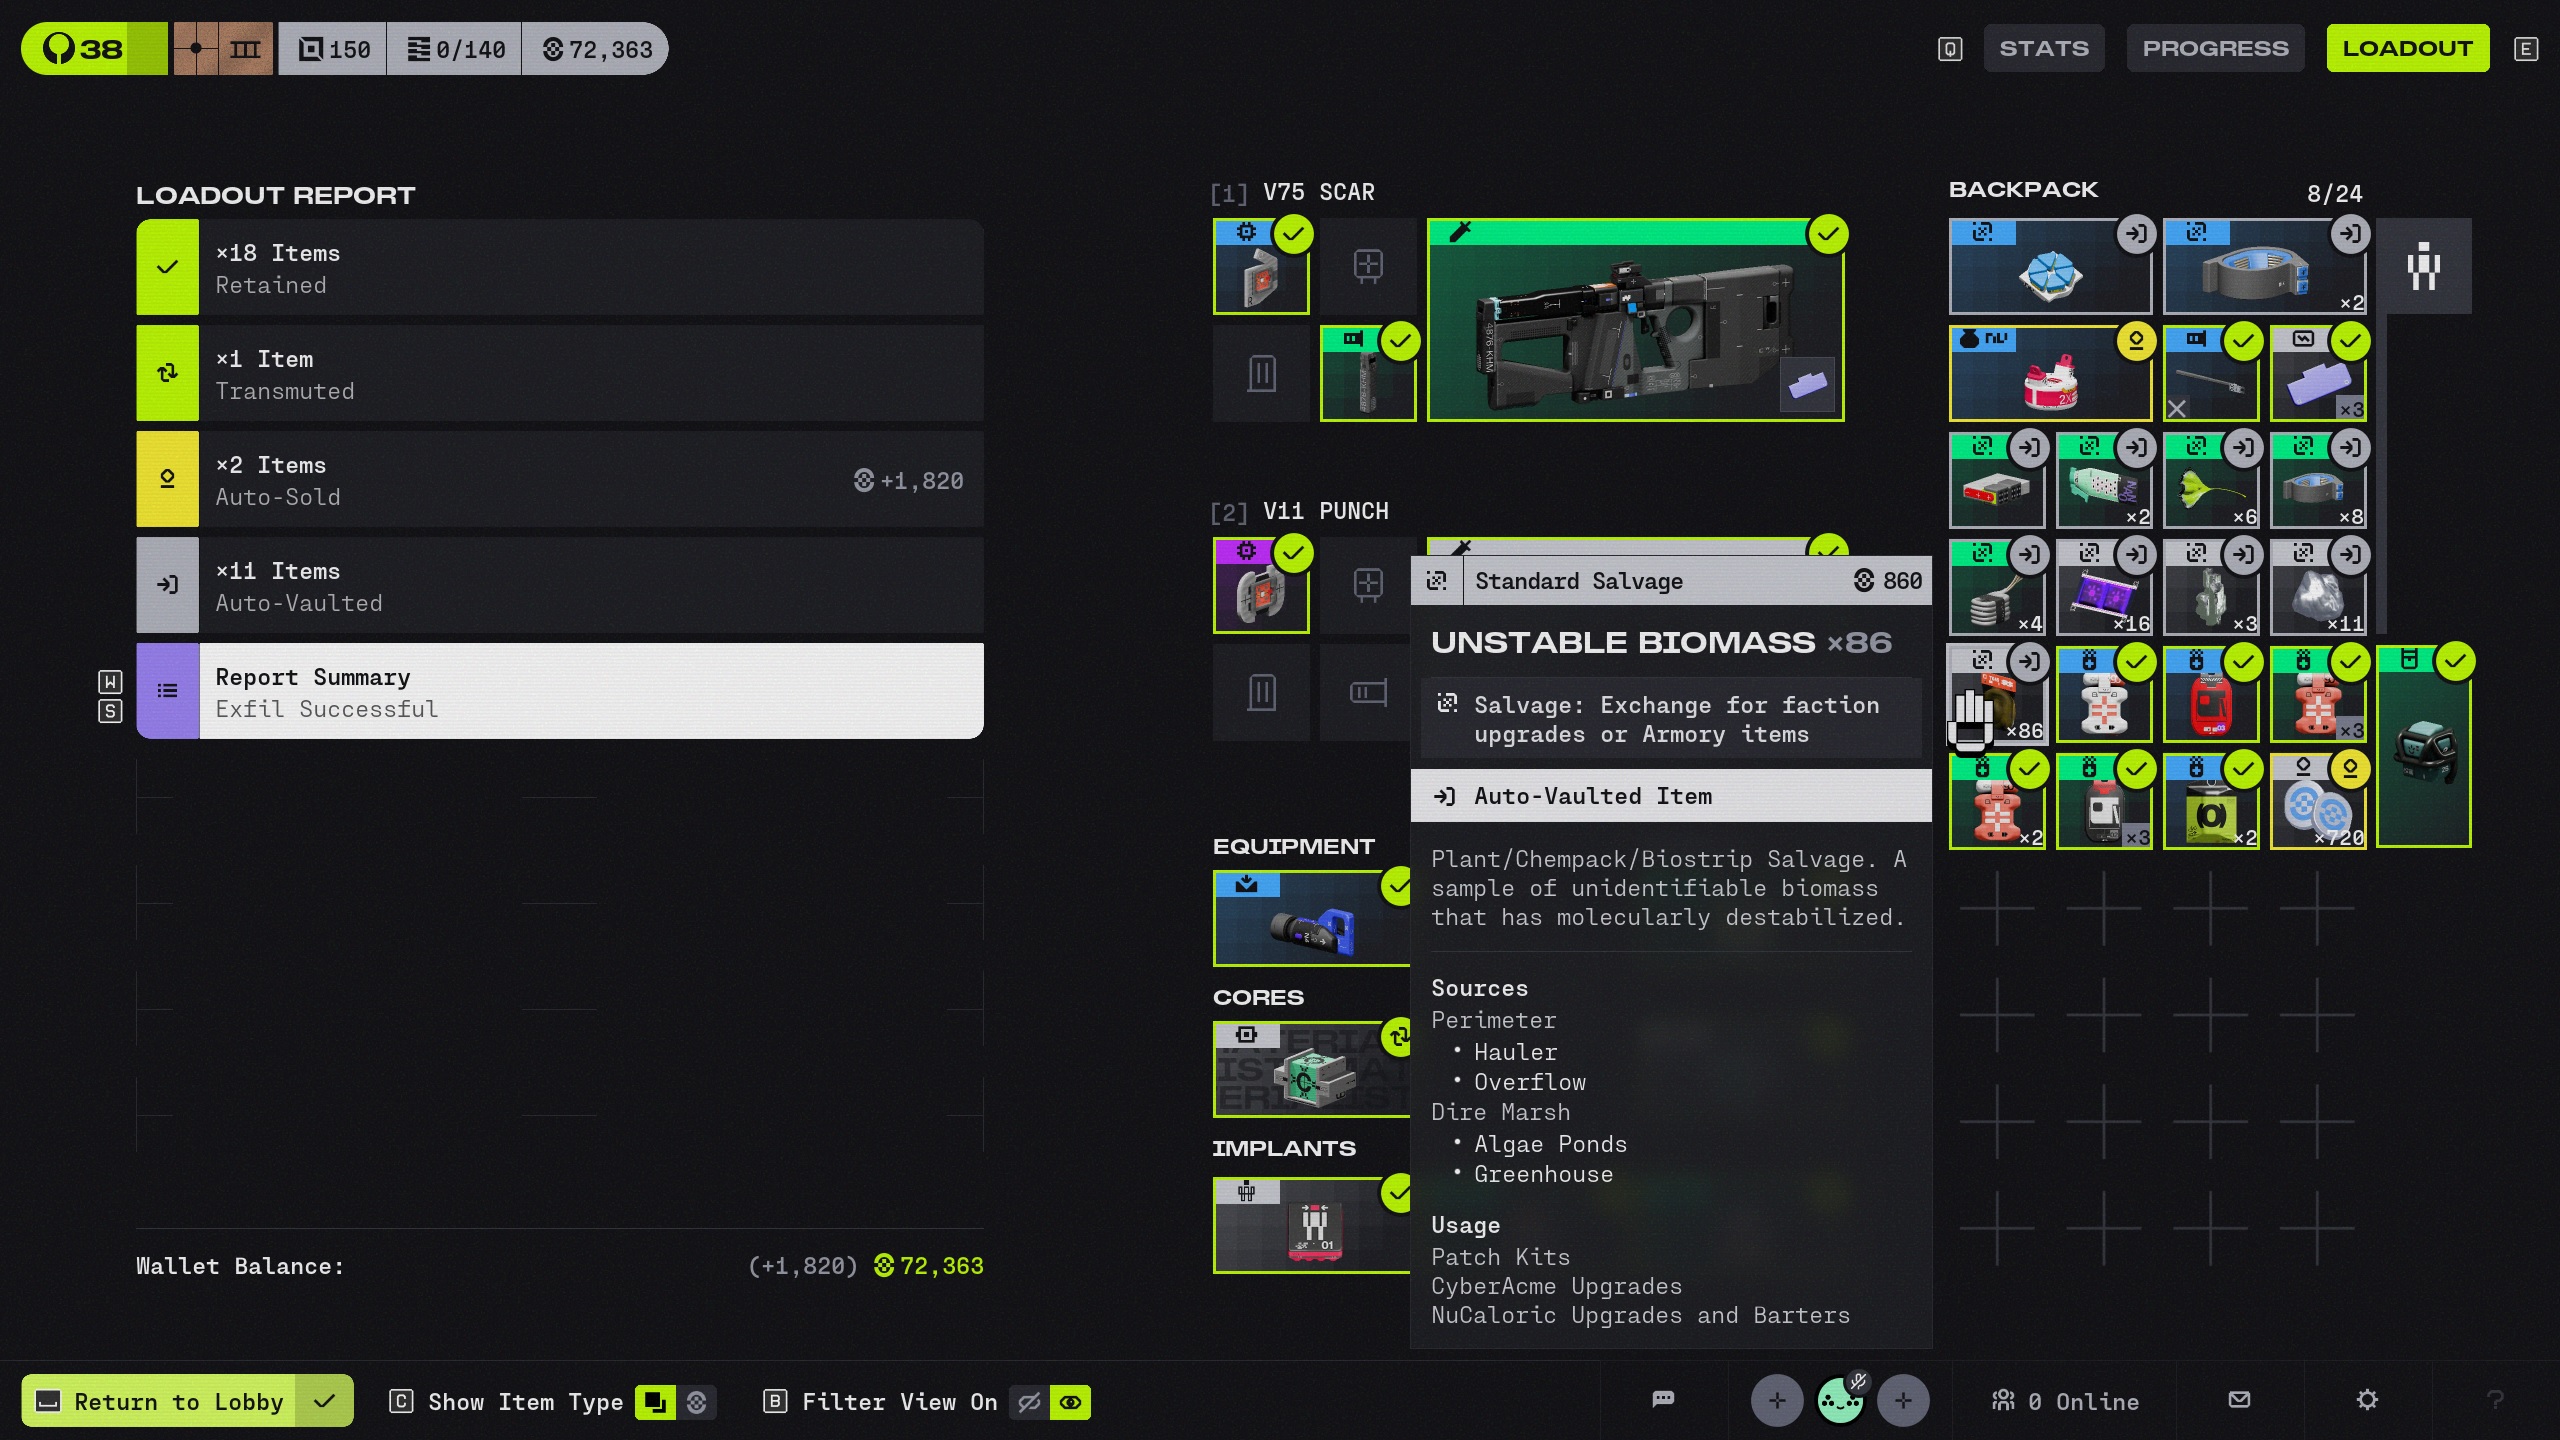Open the settings gear icon

[2366, 1400]
